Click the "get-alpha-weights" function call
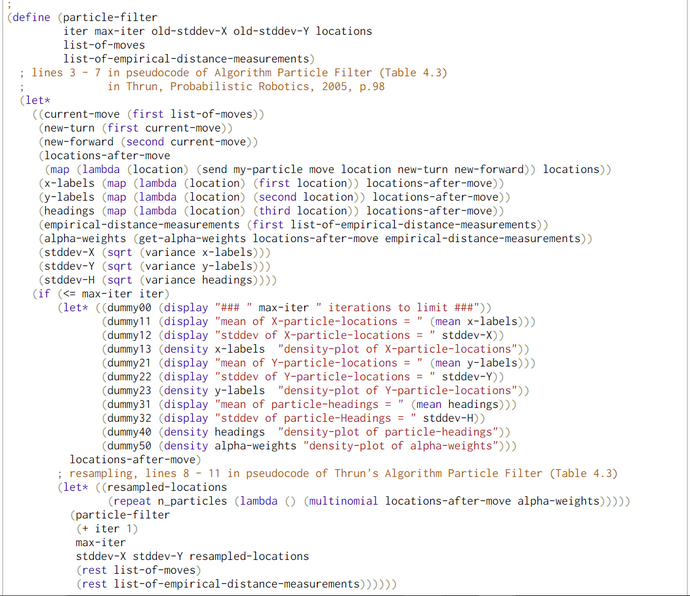Image resolution: width=690 pixels, height=596 pixels. pyautogui.click(x=192, y=239)
